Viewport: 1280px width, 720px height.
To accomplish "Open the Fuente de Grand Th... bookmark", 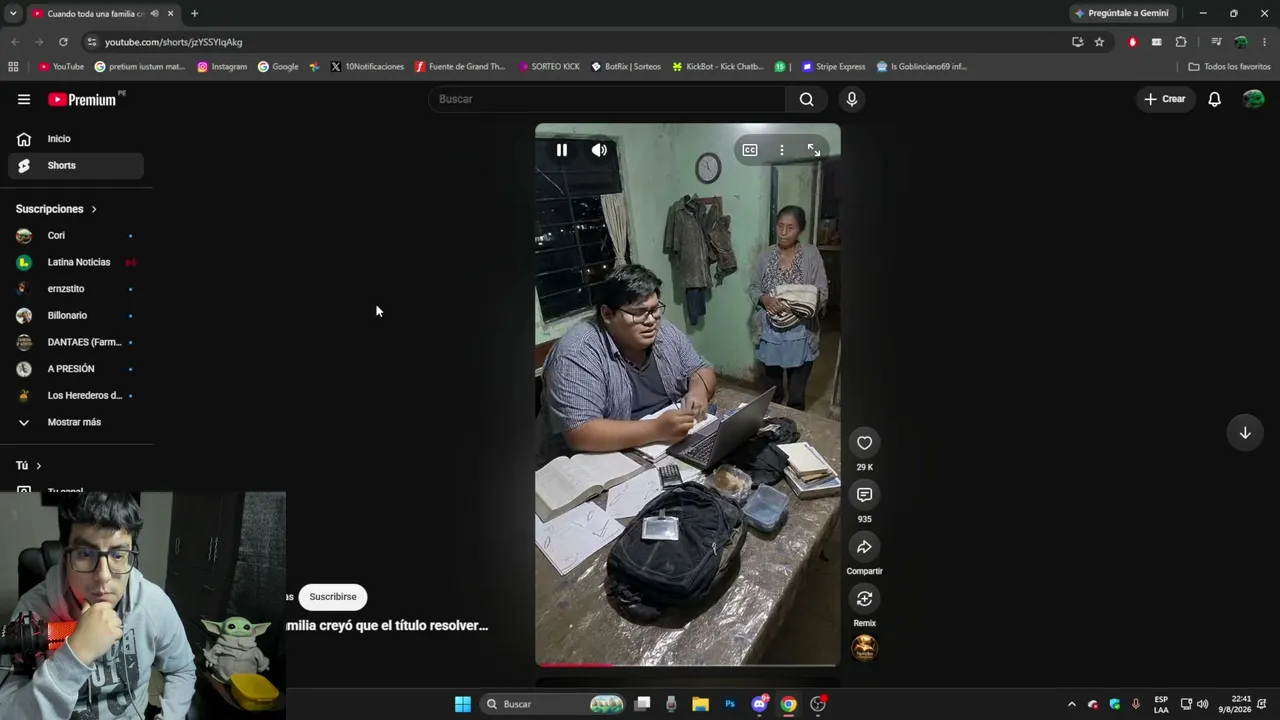I will (460, 67).
